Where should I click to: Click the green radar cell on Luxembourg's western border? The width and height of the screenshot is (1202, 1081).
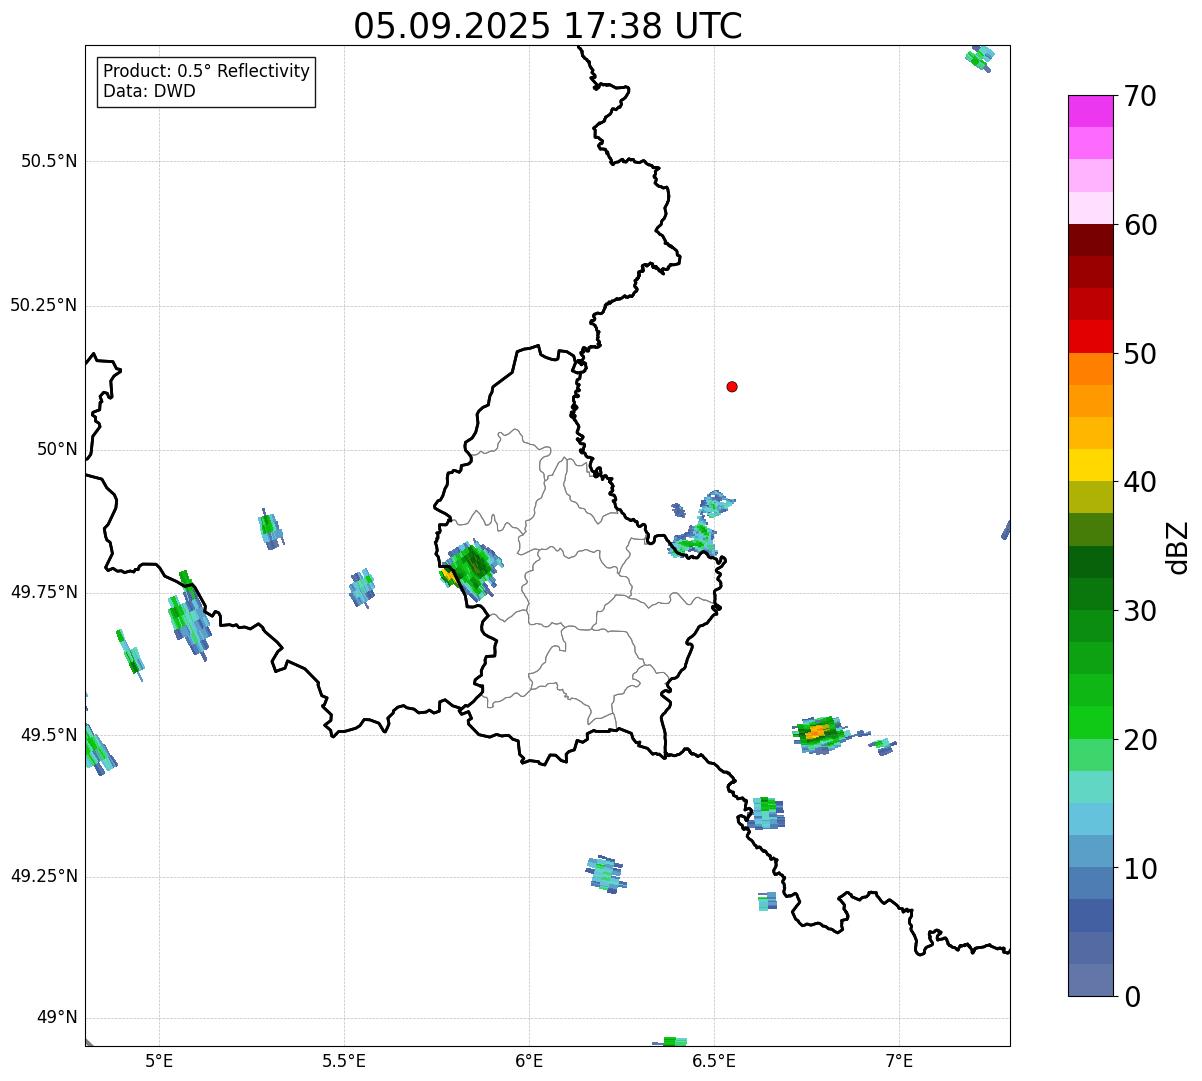click(471, 568)
